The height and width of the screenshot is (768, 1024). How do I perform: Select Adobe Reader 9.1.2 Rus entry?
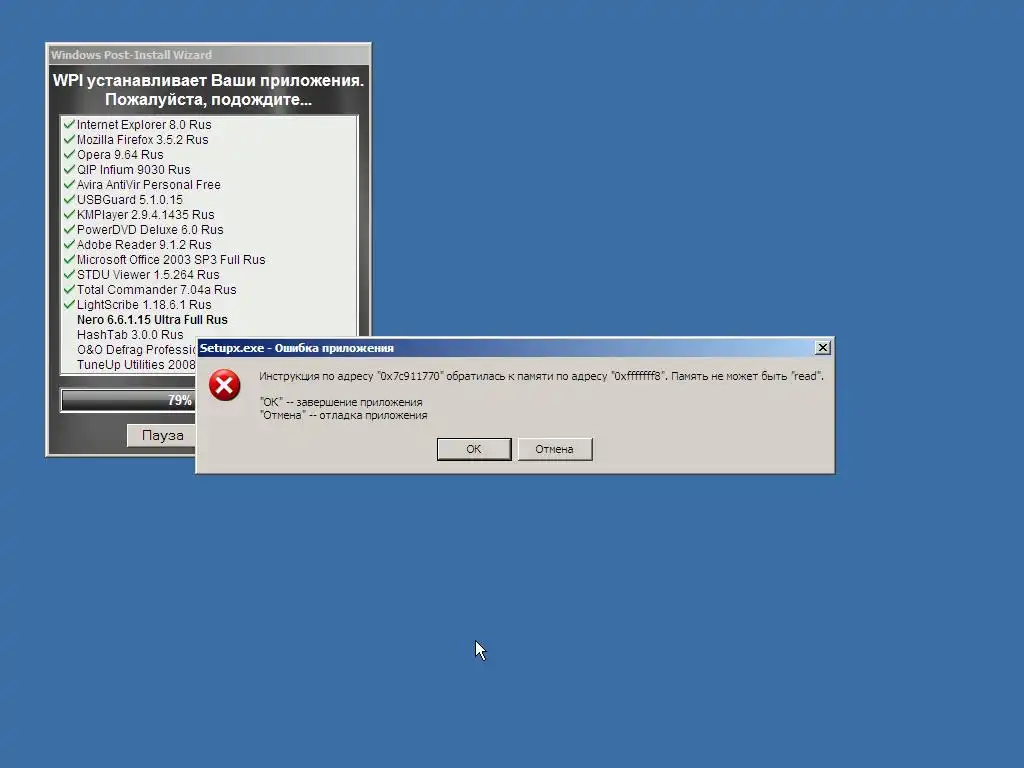[144, 245]
